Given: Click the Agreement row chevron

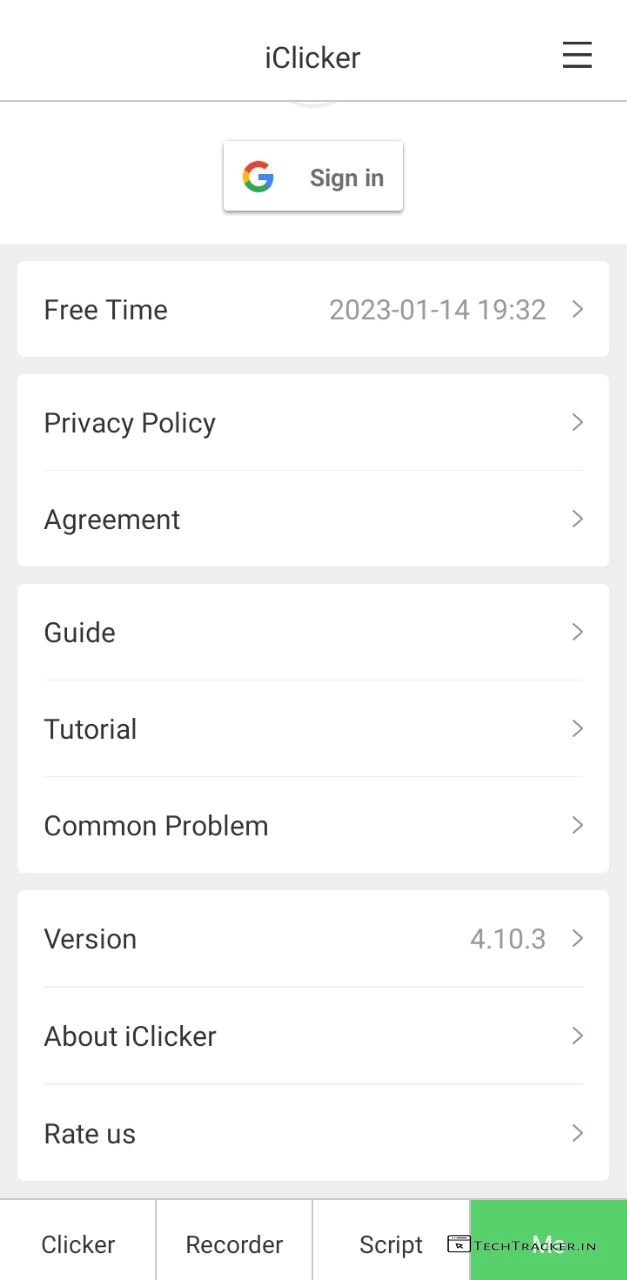Looking at the screenshot, I should tap(577, 519).
